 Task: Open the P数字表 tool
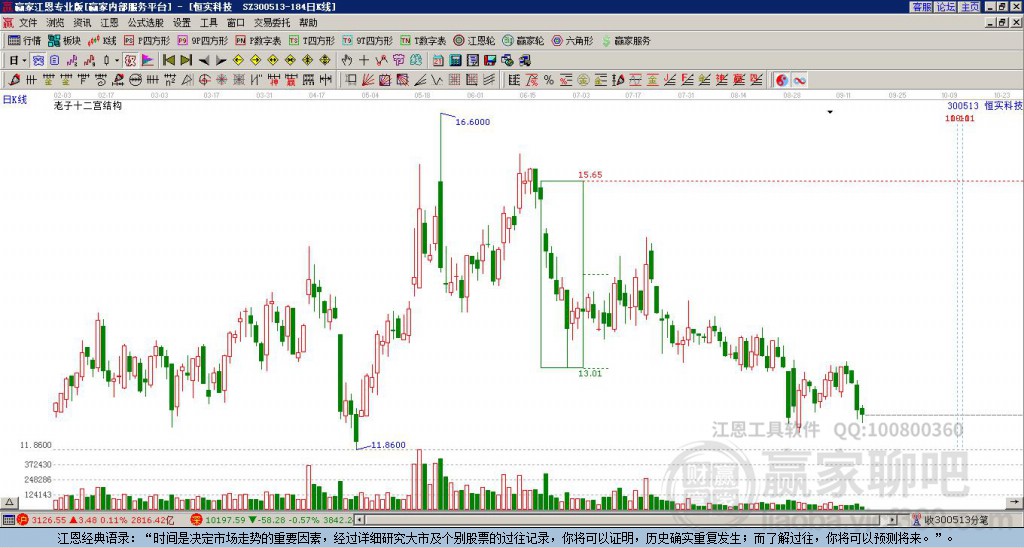point(259,40)
